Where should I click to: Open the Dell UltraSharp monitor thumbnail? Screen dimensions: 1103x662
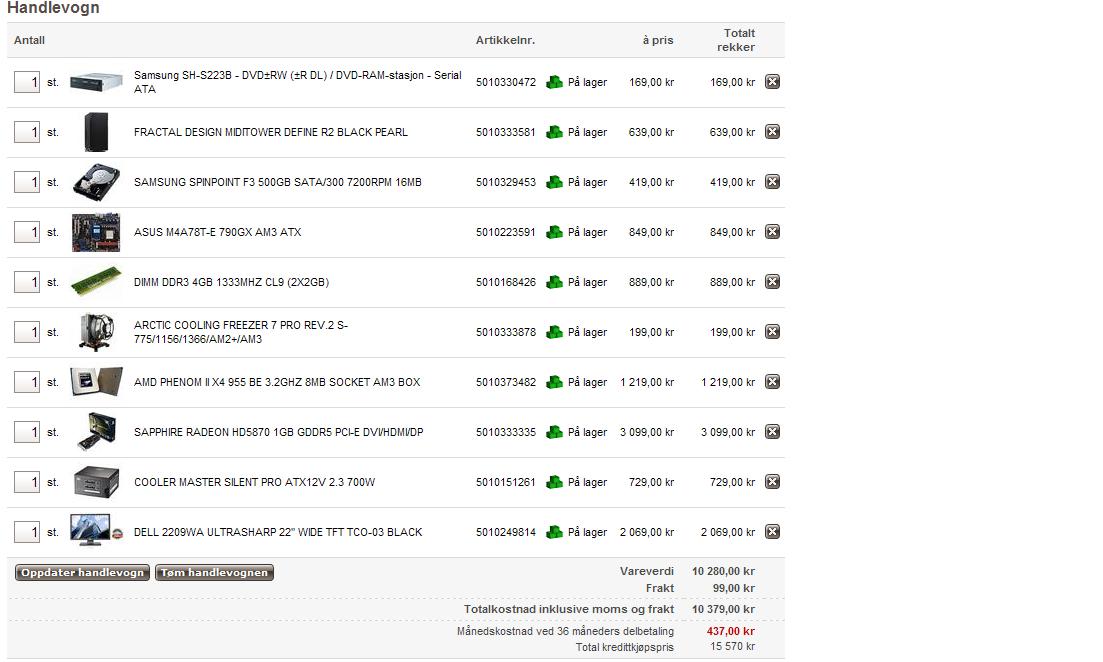[x=96, y=530]
